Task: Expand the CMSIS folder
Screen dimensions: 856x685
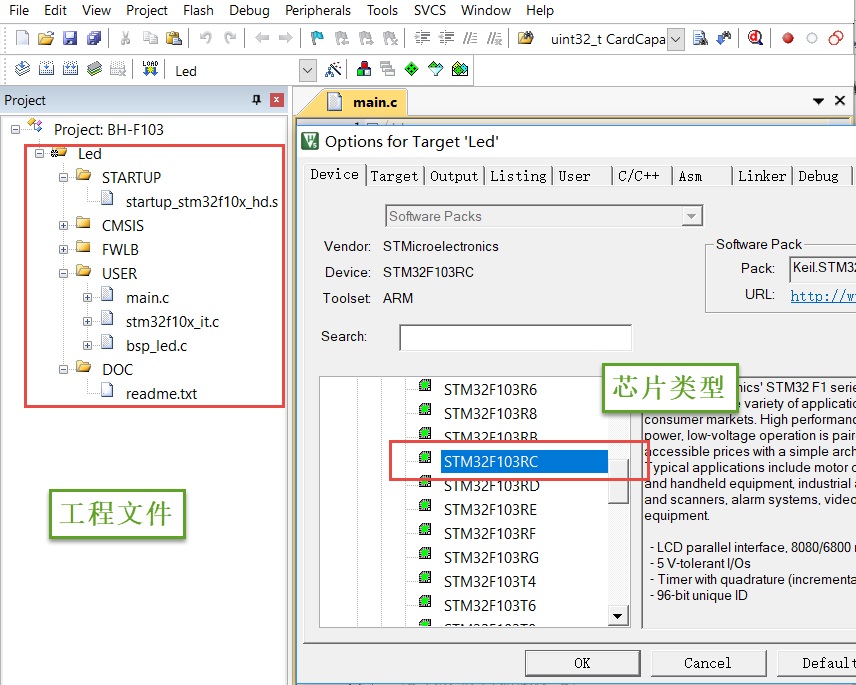Action: [x=63, y=225]
